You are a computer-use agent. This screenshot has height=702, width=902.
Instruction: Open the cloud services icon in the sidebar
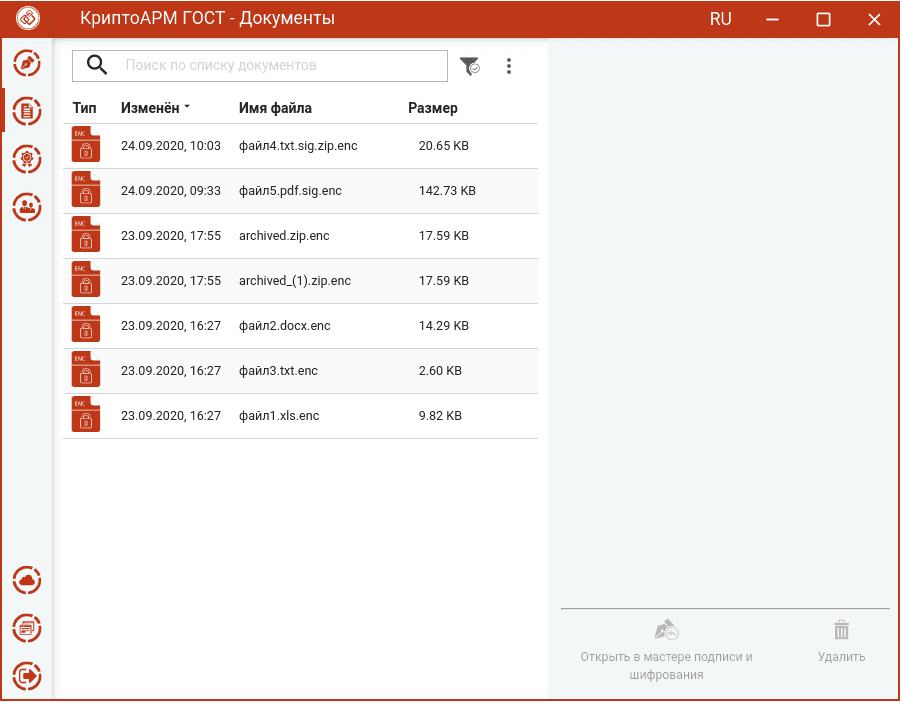tap(27, 581)
